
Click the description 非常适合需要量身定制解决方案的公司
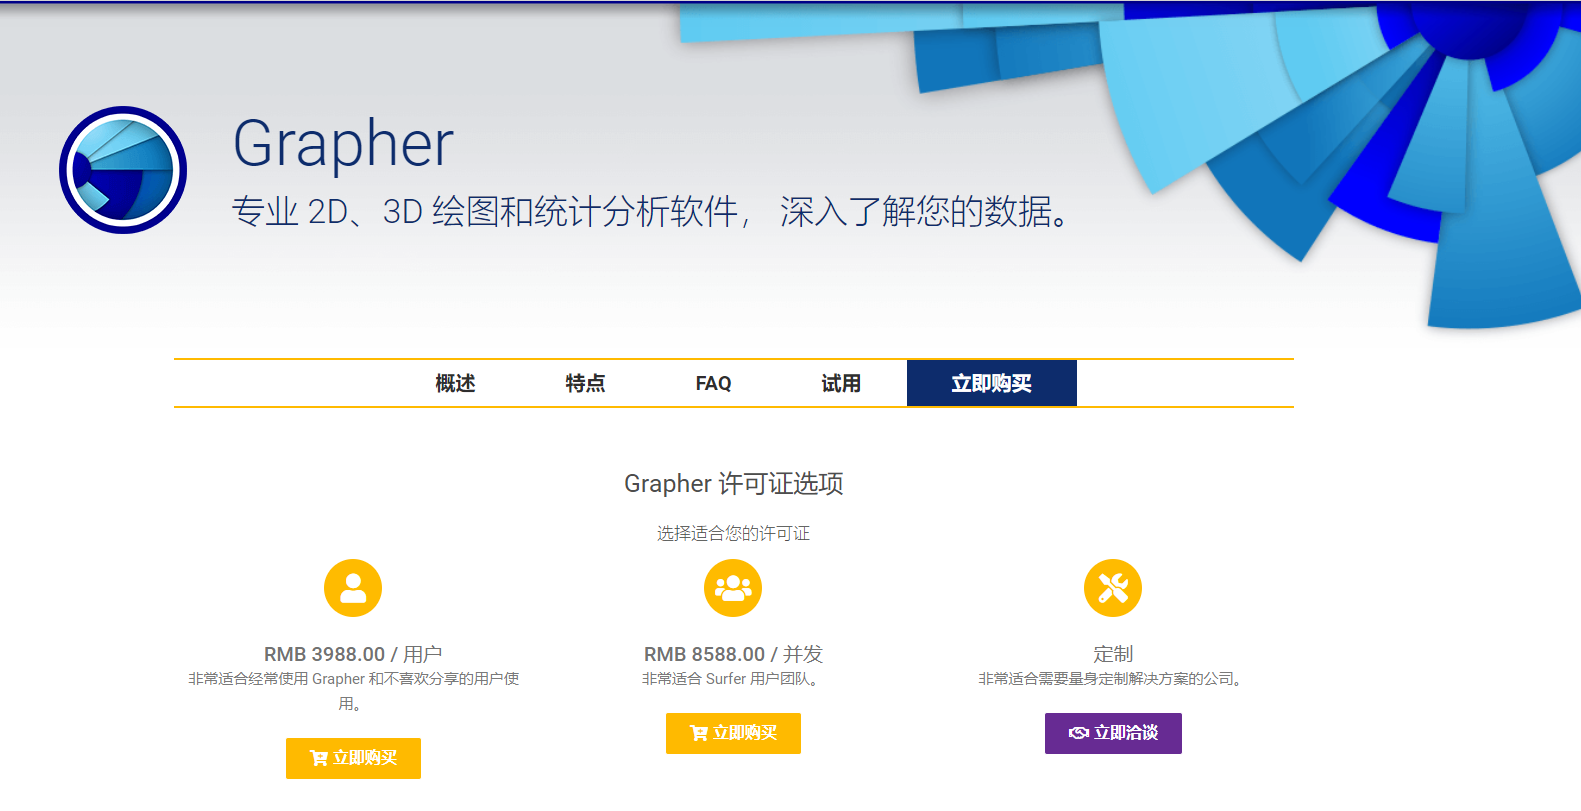tap(1113, 679)
